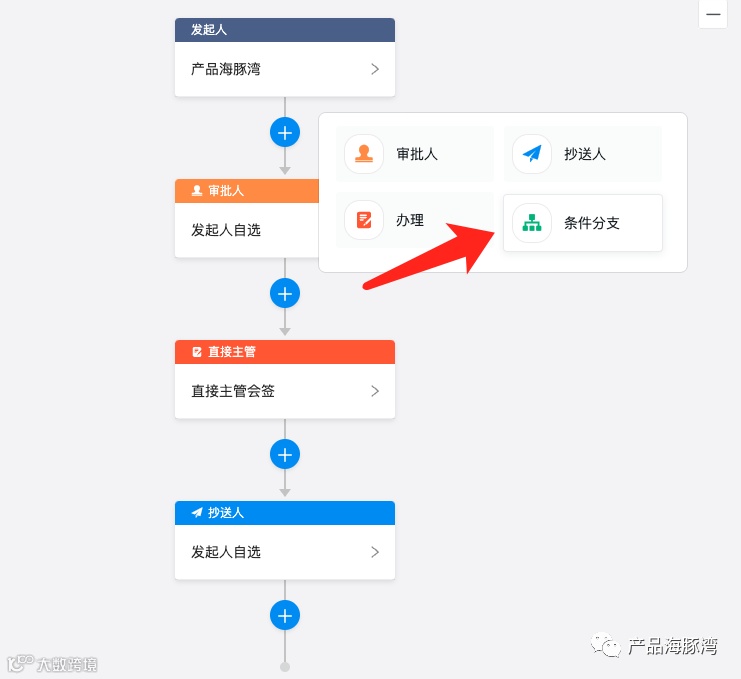Click the red 直接主管 card header

click(284, 352)
